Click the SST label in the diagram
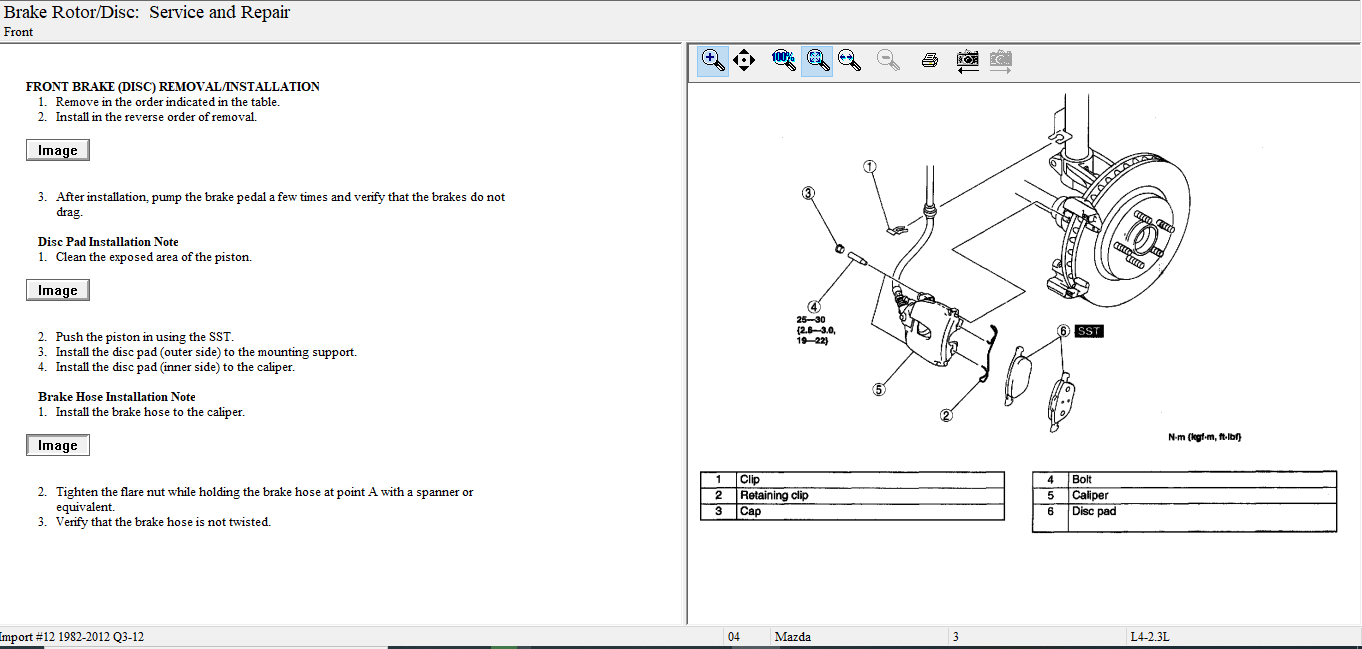 point(1088,331)
